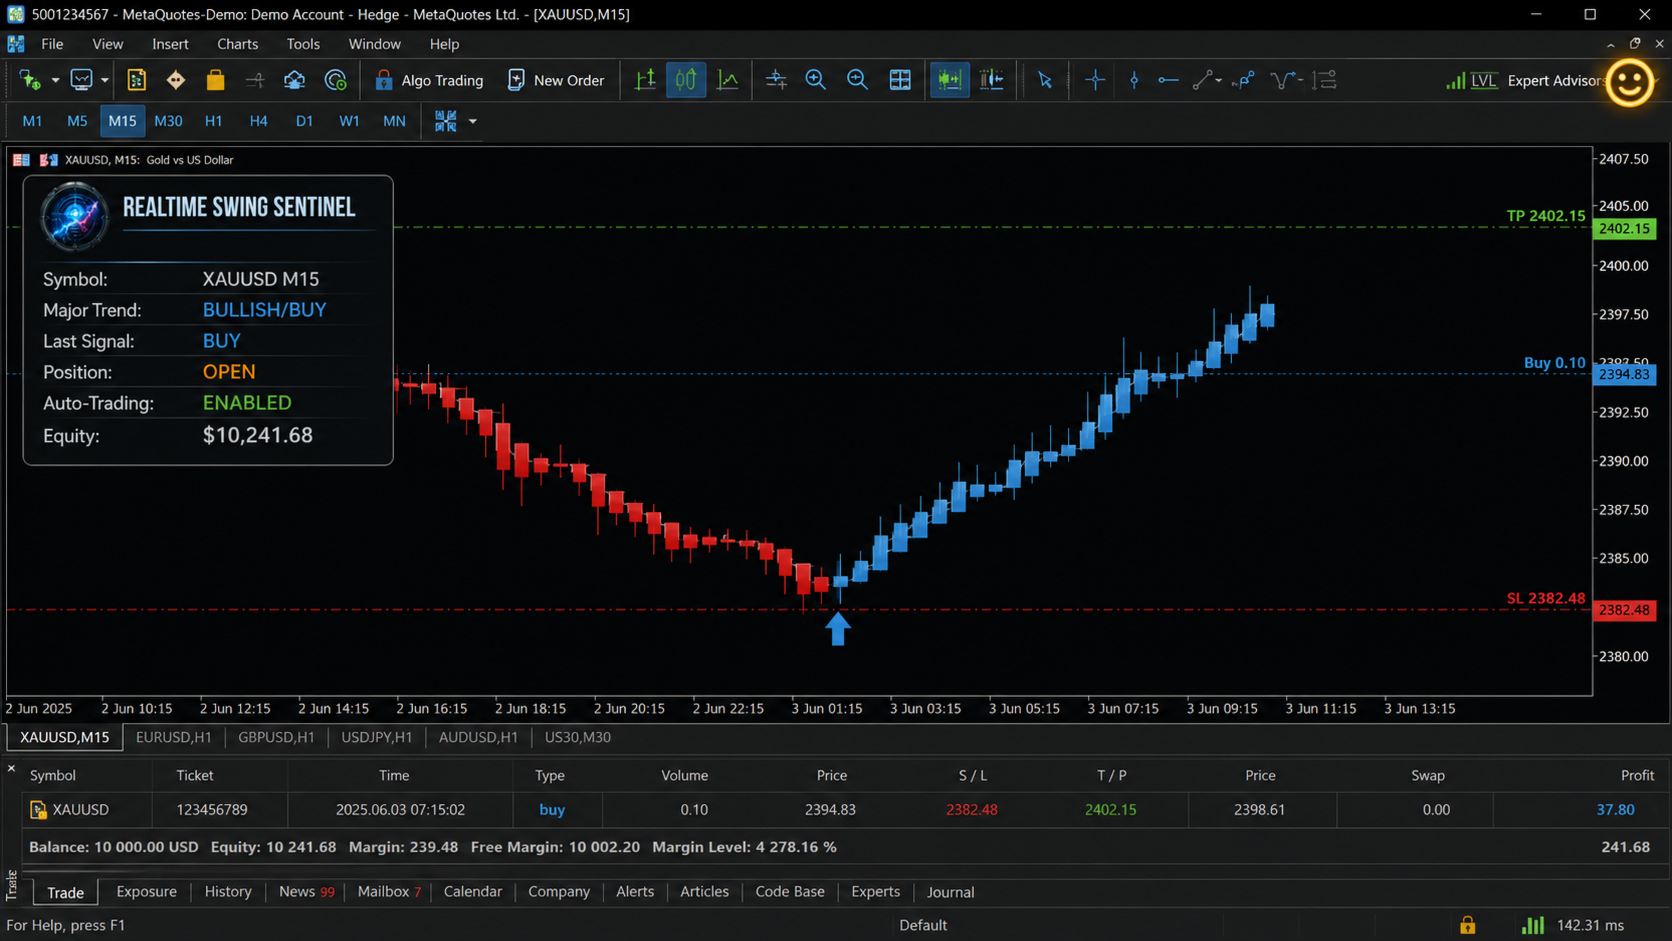This screenshot has height=941, width=1672.
Task: Click the VPS cloud hosting icon
Action: (x=294, y=80)
